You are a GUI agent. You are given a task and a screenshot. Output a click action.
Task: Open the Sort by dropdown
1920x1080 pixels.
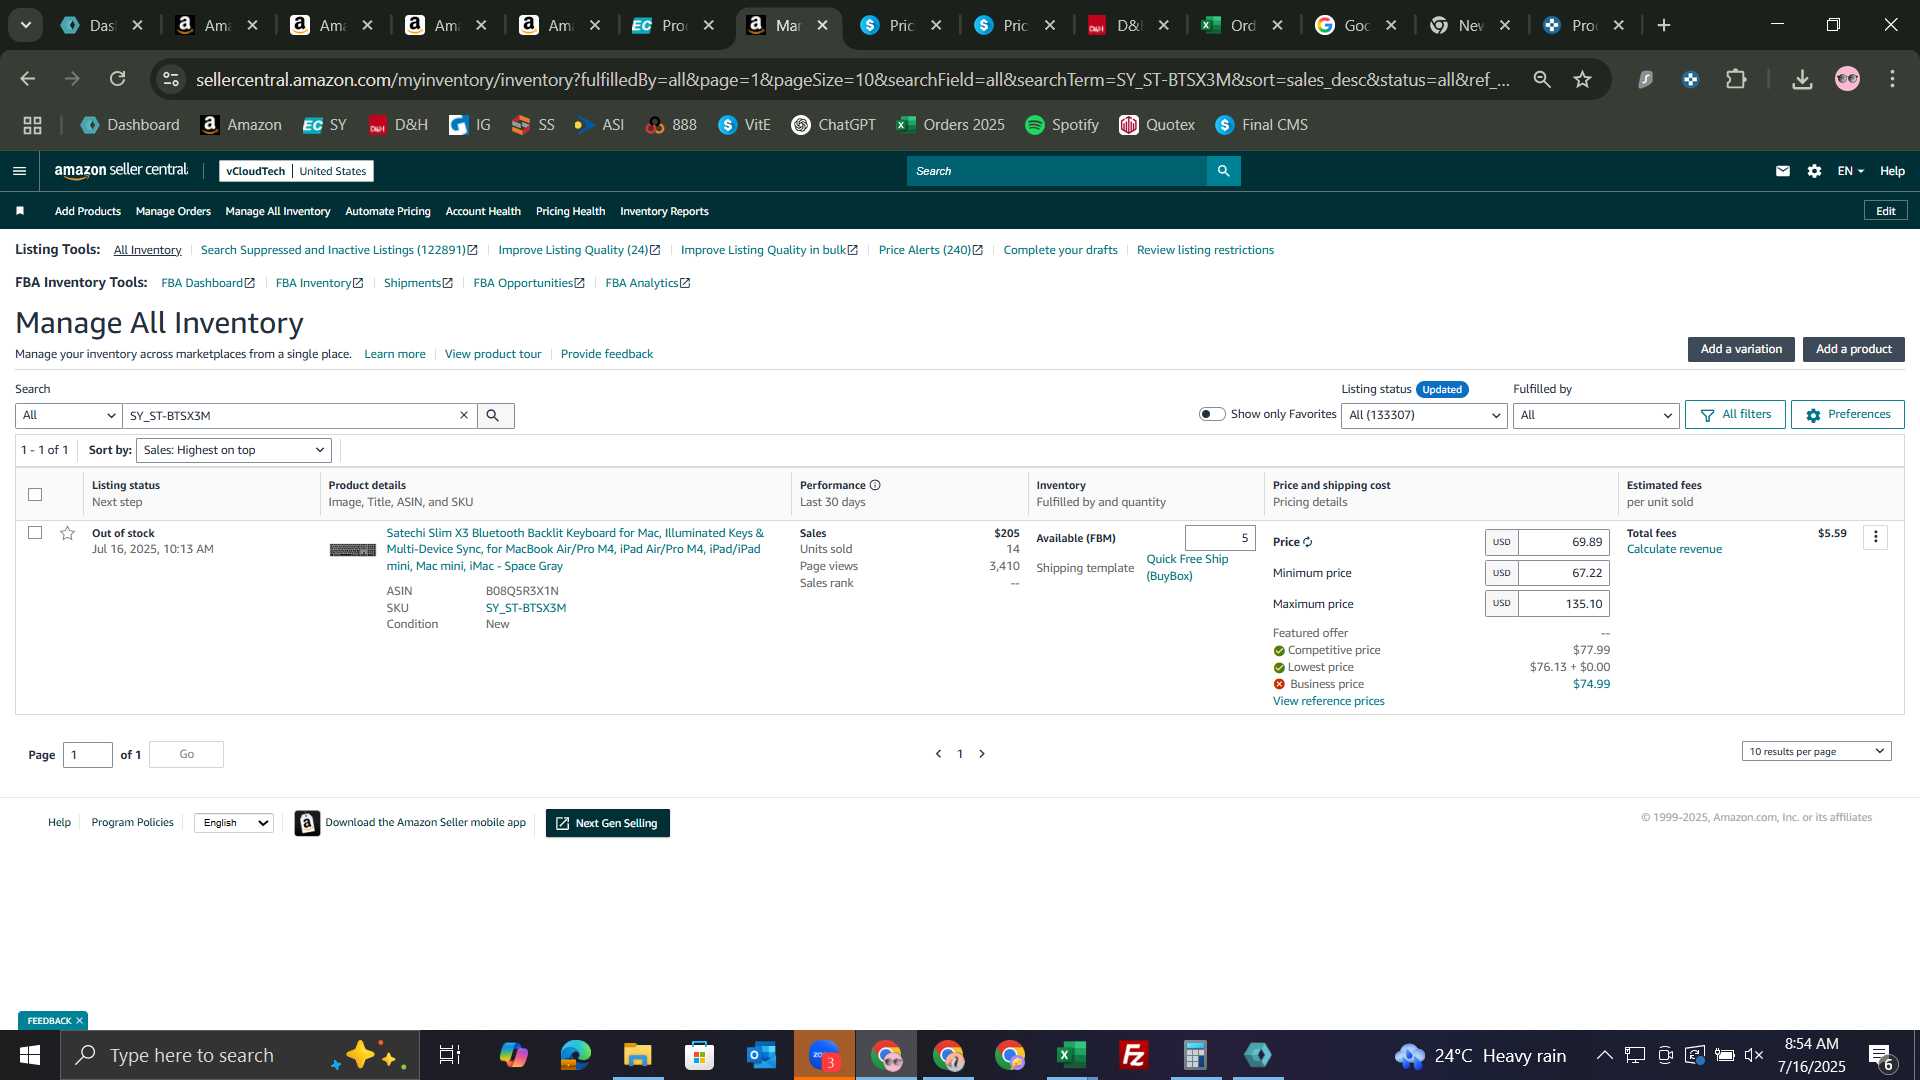point(233,450)
